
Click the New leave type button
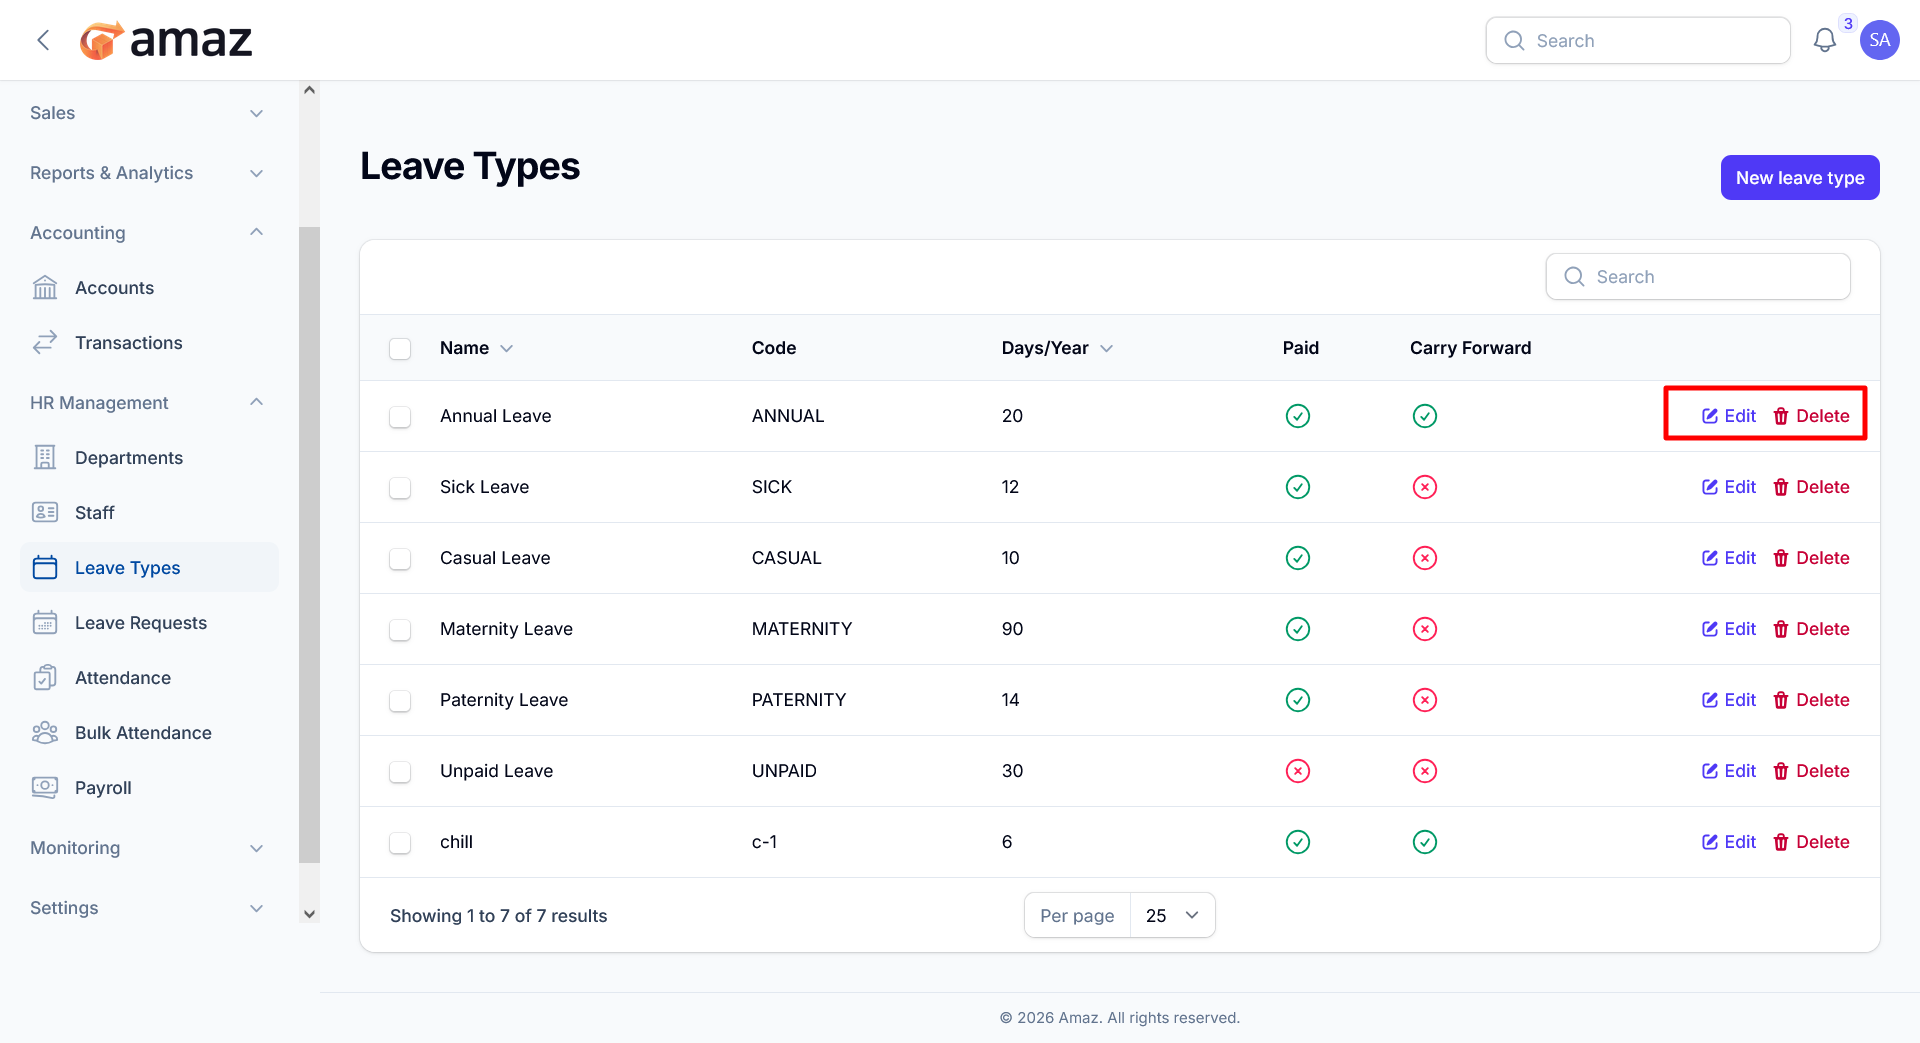coord(1800,177)
